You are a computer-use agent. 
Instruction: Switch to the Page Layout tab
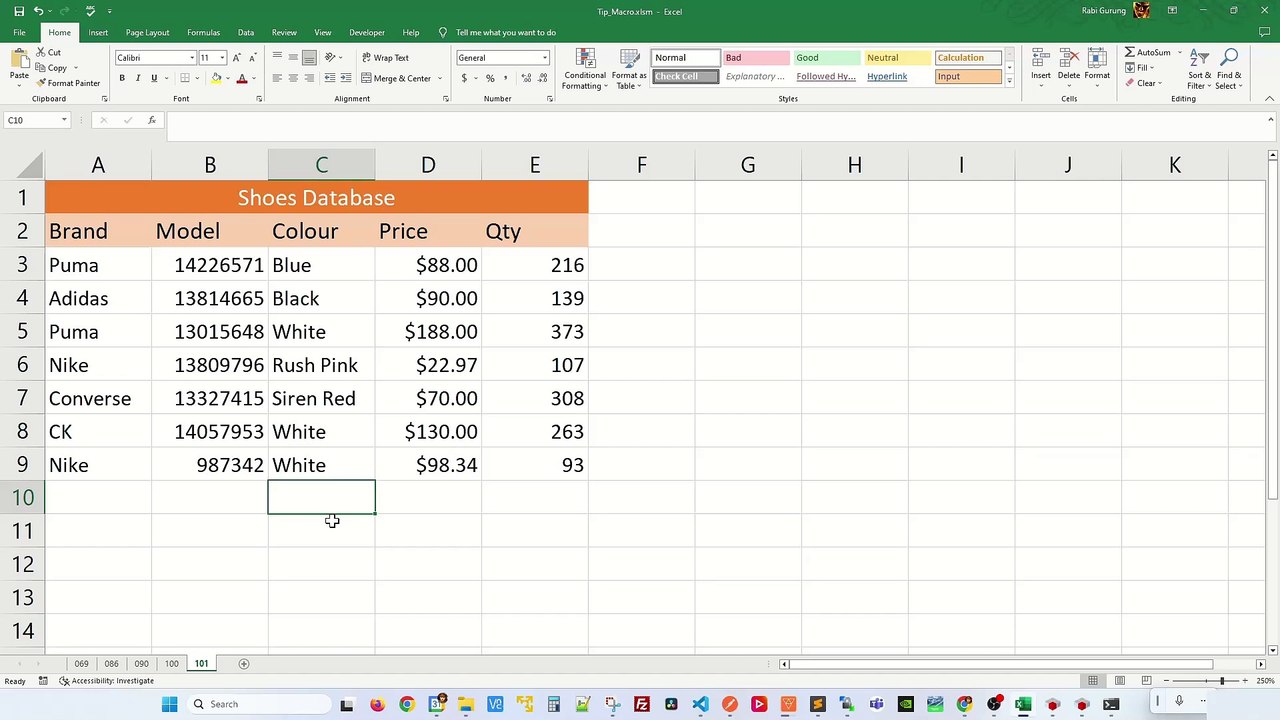[x=147, y=32]
